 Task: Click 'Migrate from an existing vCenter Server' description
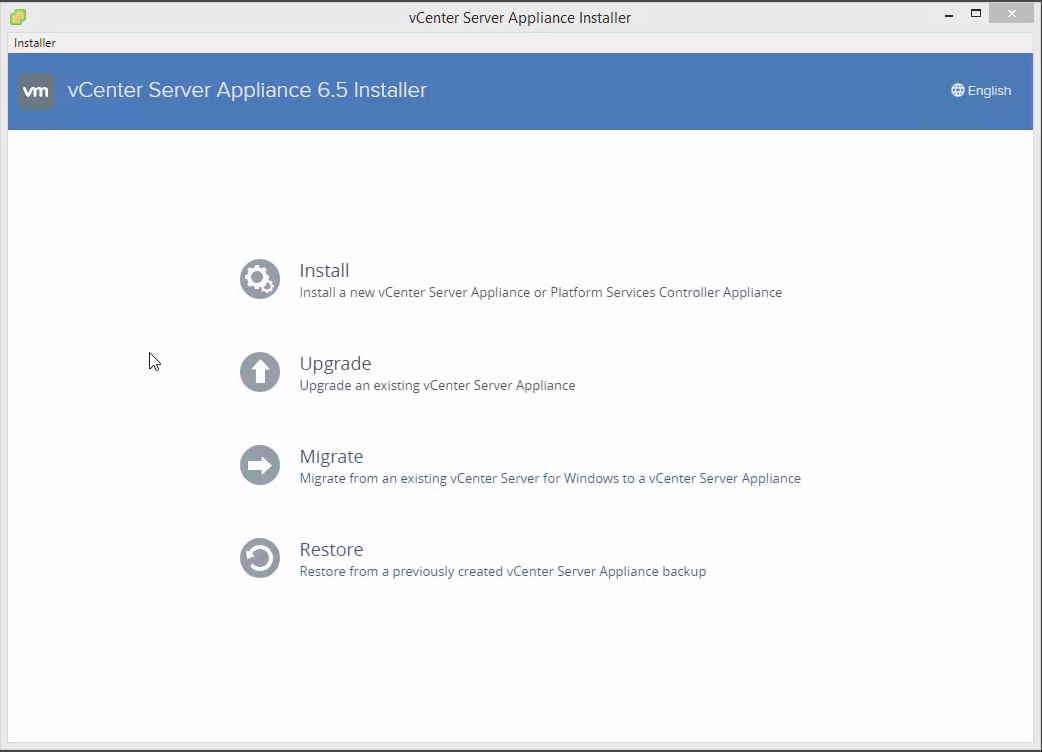550,479
